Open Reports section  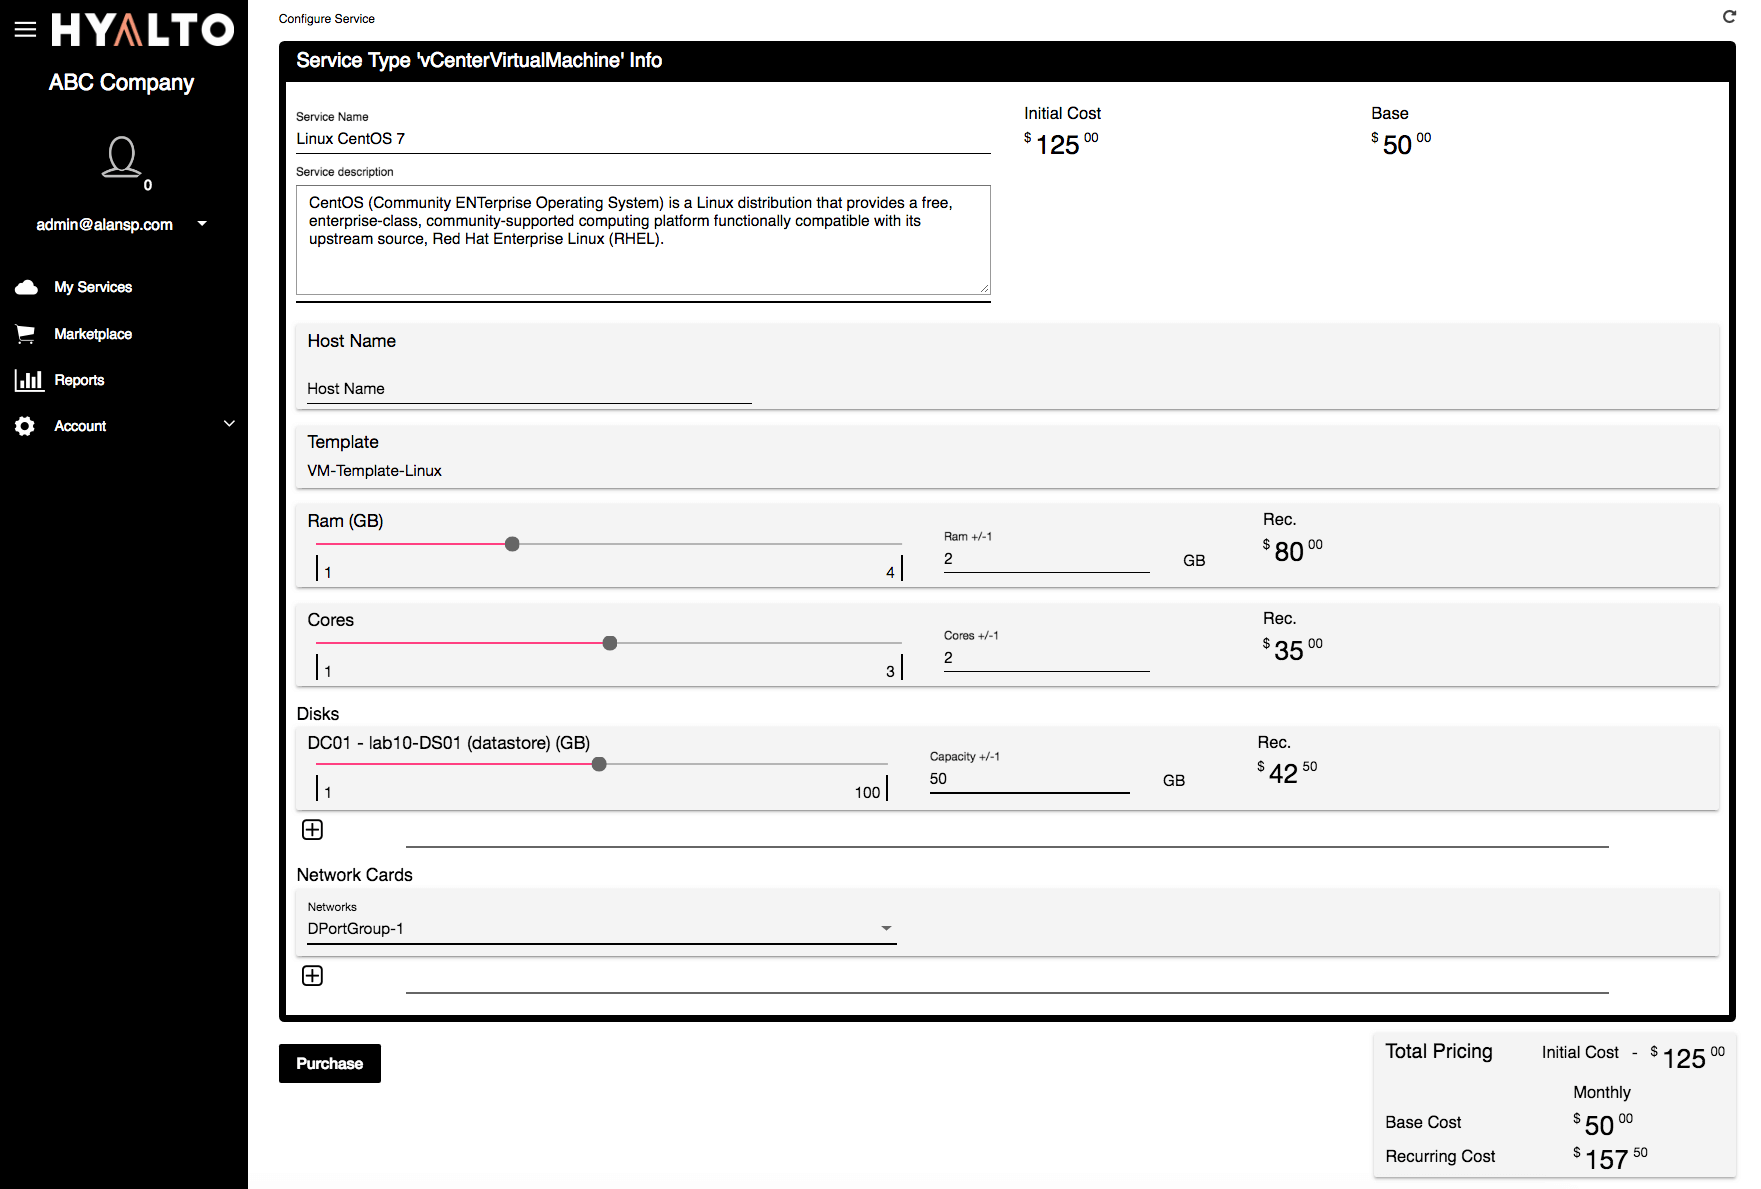[x=79, y=380]
